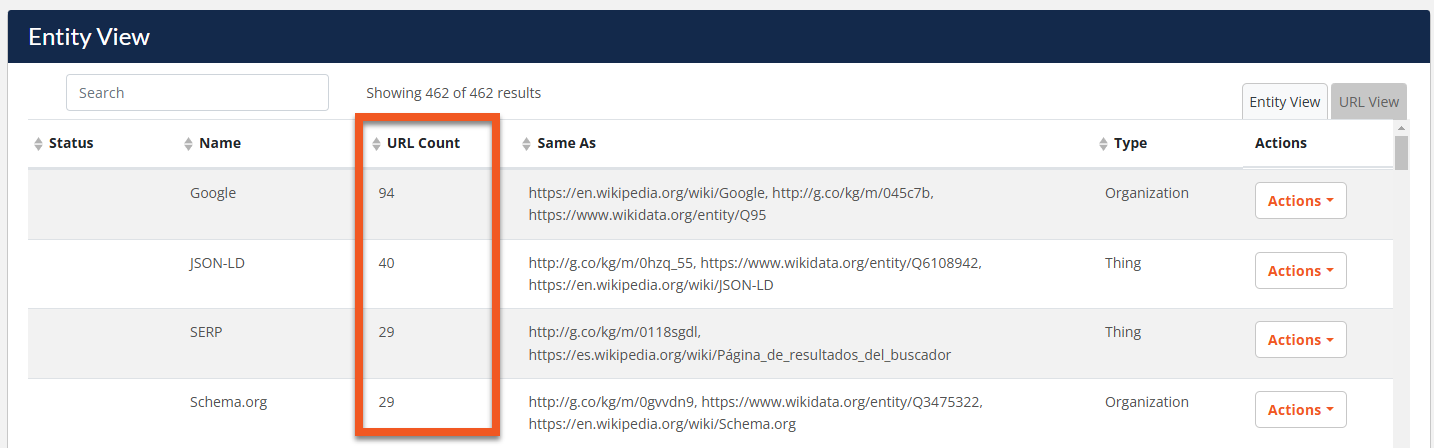Open the Actions dropdown for Schema.org
The width and height of the screenshot is (1434, 448).
click(1300, 410)
